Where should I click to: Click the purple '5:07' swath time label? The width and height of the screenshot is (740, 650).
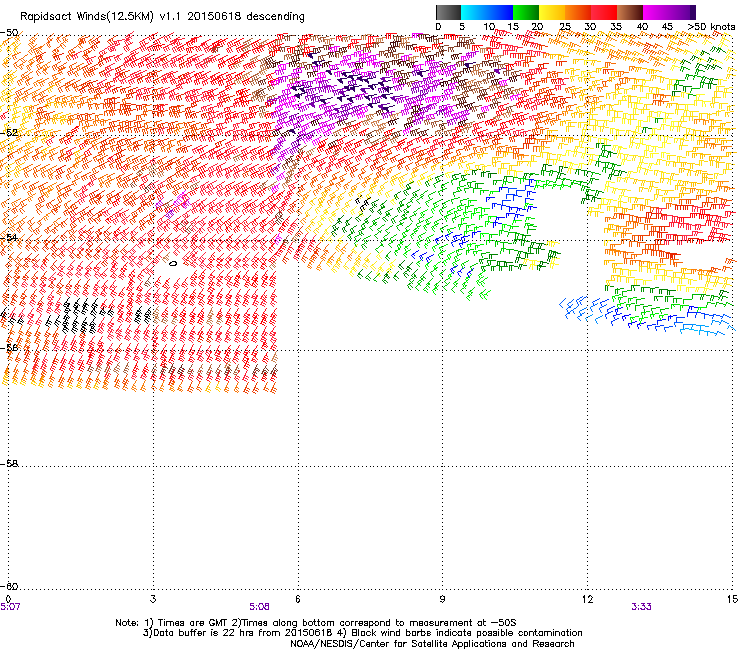10,607
